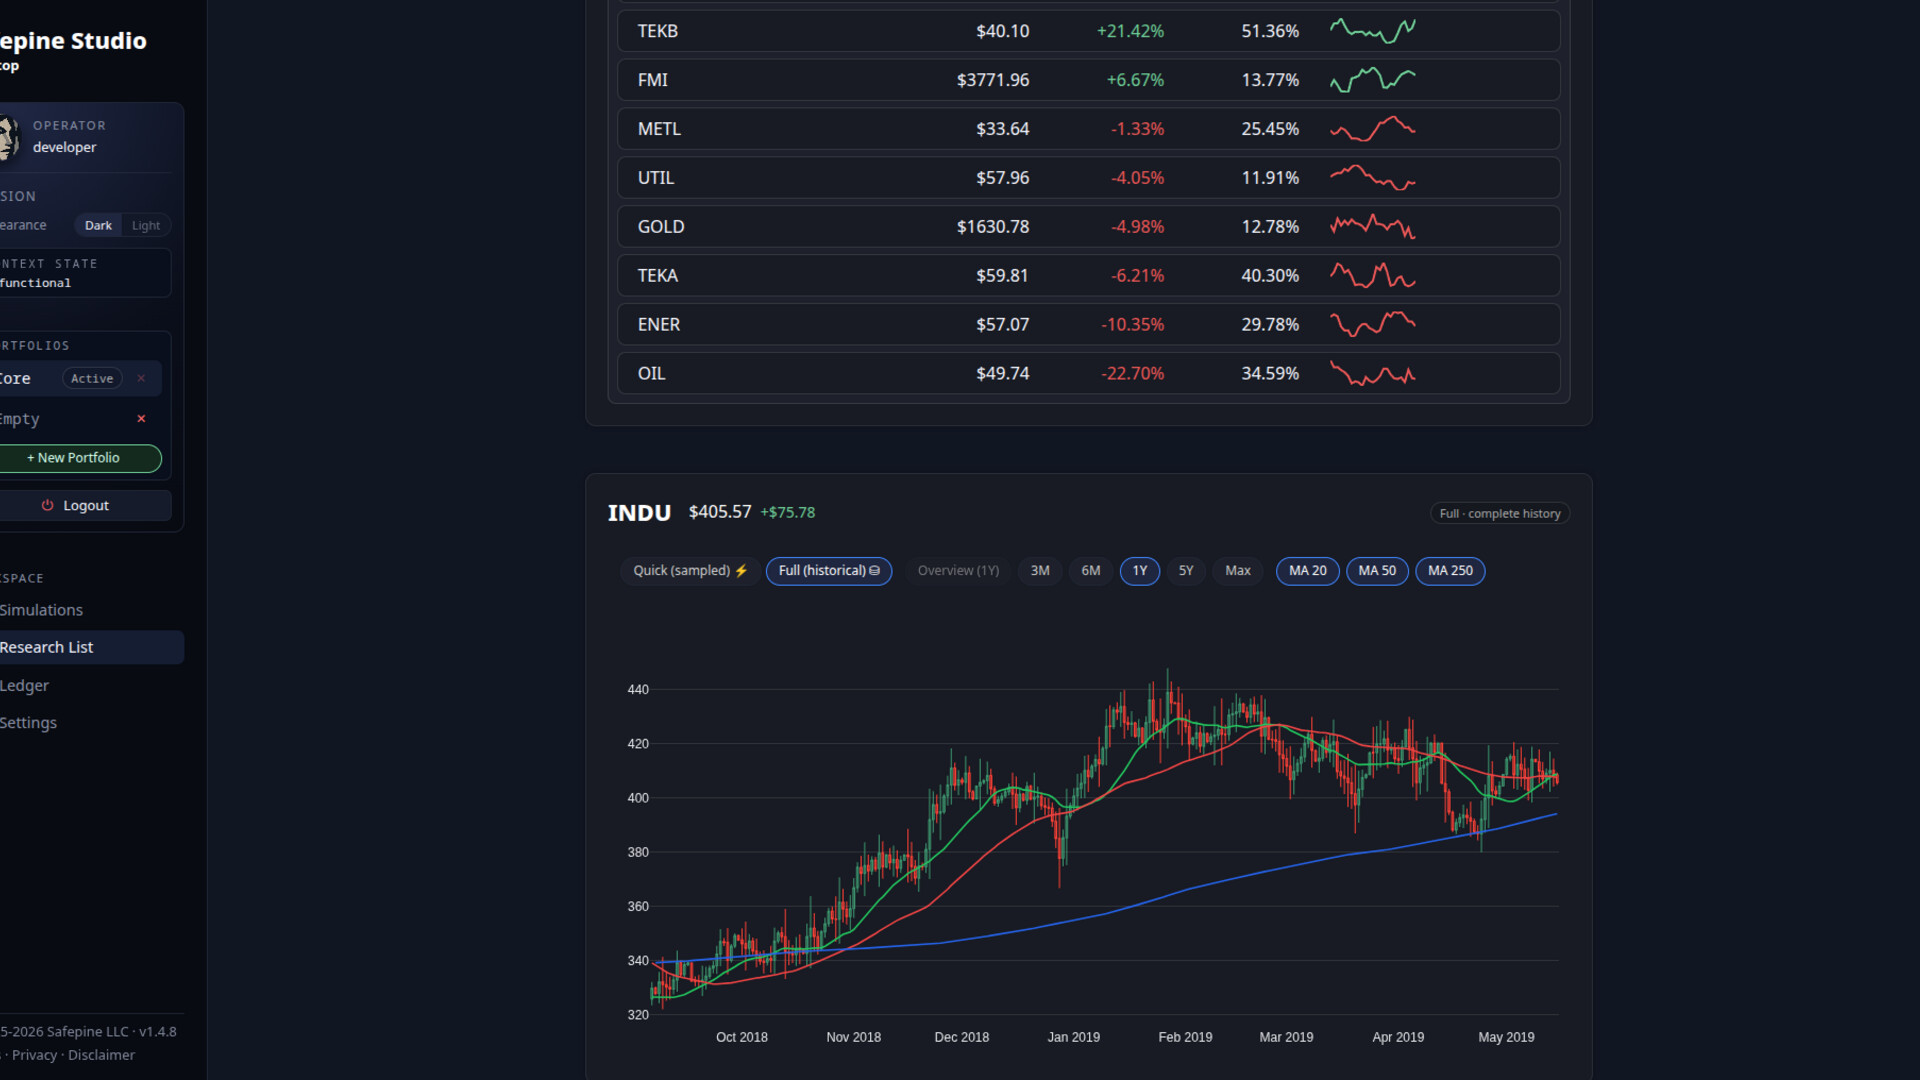Click the GOLD sparkline trend icon
The height and width of the screenshot is (1080, 1920).
1372,227
